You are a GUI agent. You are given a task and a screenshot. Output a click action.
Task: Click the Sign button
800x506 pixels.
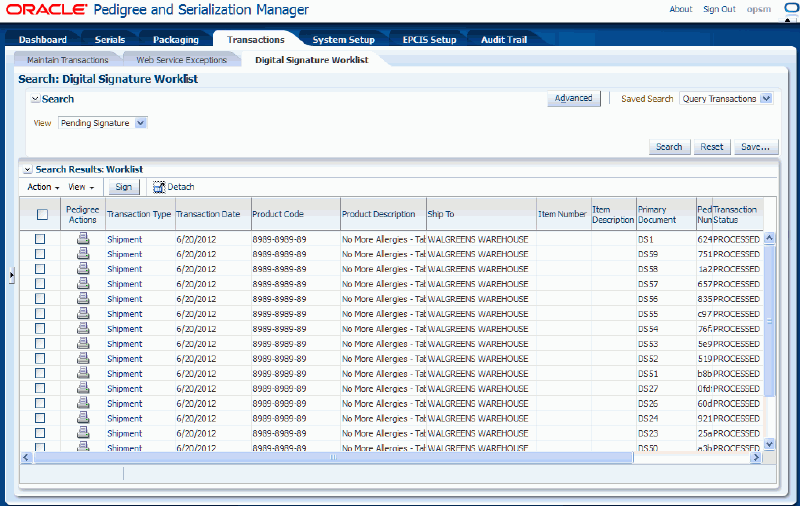pos(123,187)
